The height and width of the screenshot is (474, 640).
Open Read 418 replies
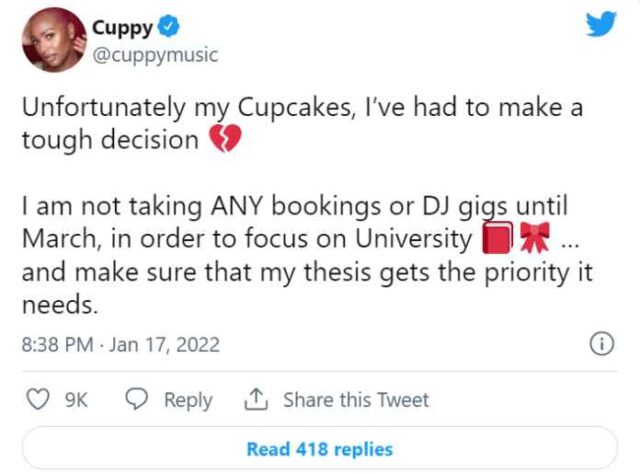coord(319,449)
